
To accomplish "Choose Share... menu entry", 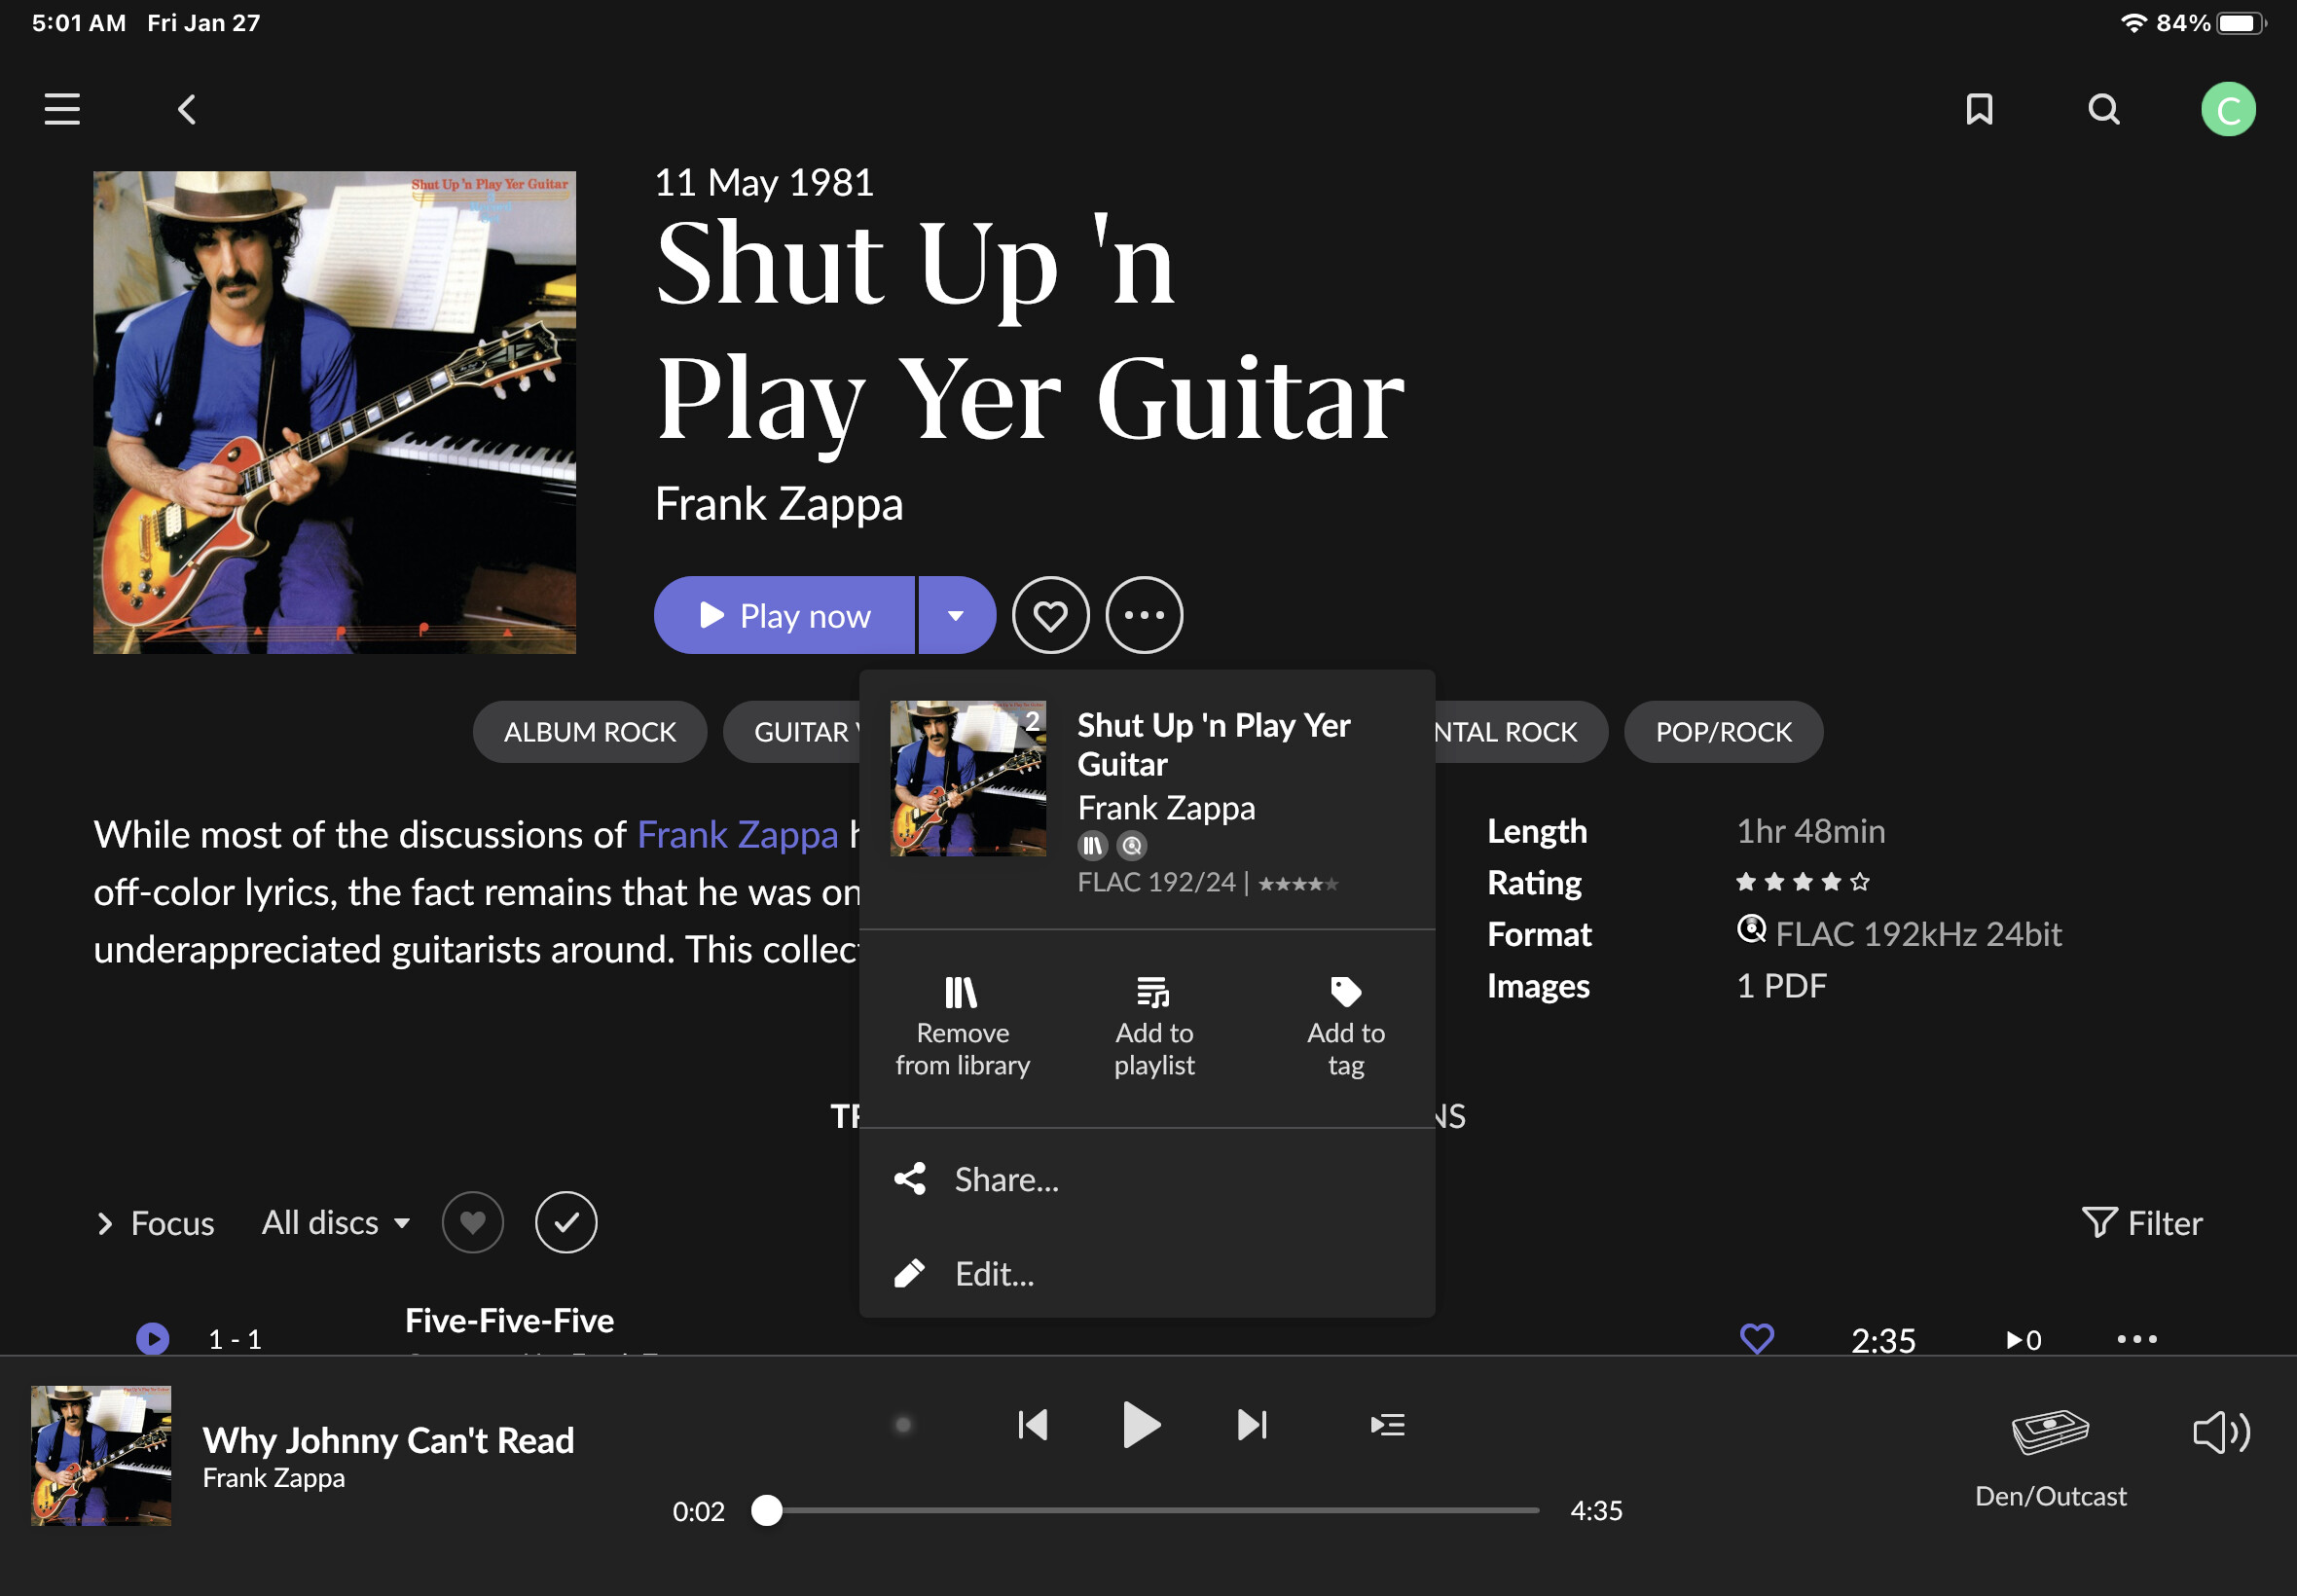I will point(1147,1180).
